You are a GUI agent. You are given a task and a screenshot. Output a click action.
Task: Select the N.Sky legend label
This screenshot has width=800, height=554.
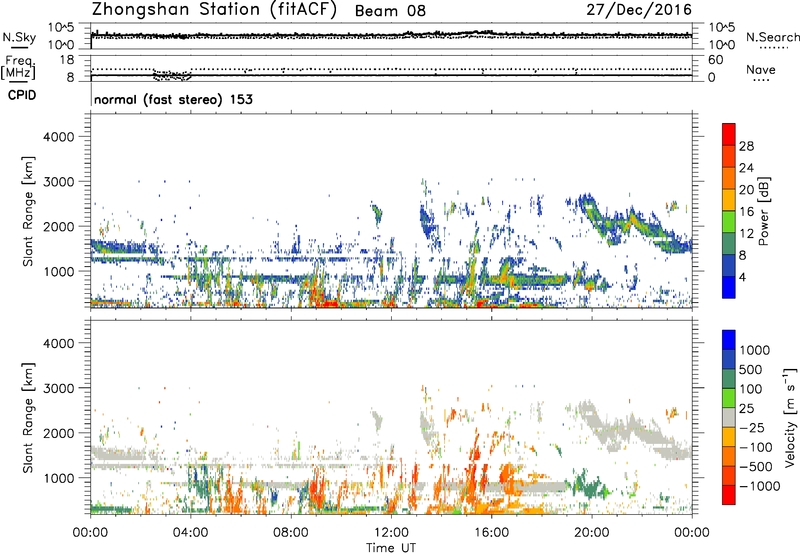(x=19, y=37)
